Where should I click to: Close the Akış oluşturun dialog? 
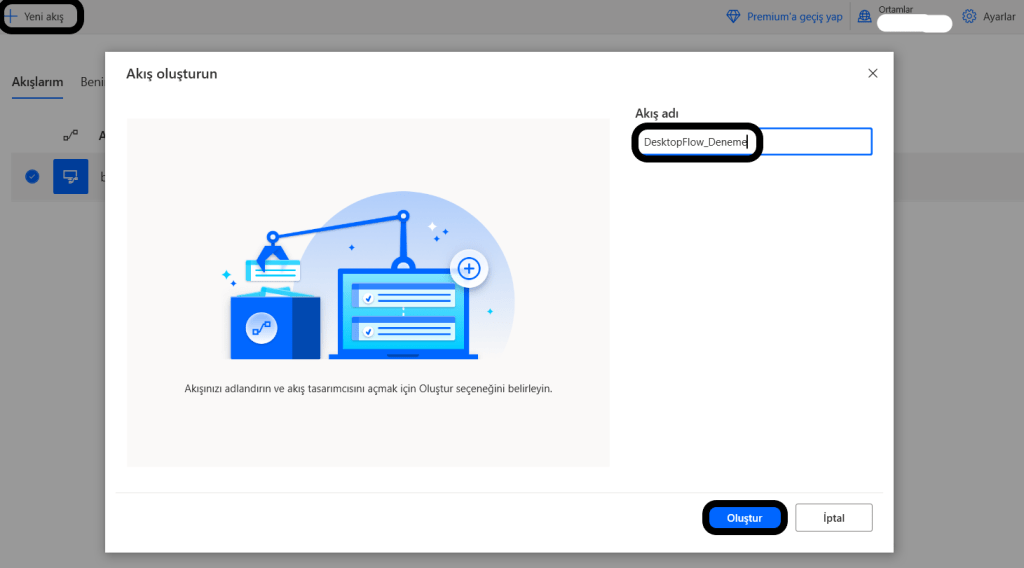[x=872, y=73]
